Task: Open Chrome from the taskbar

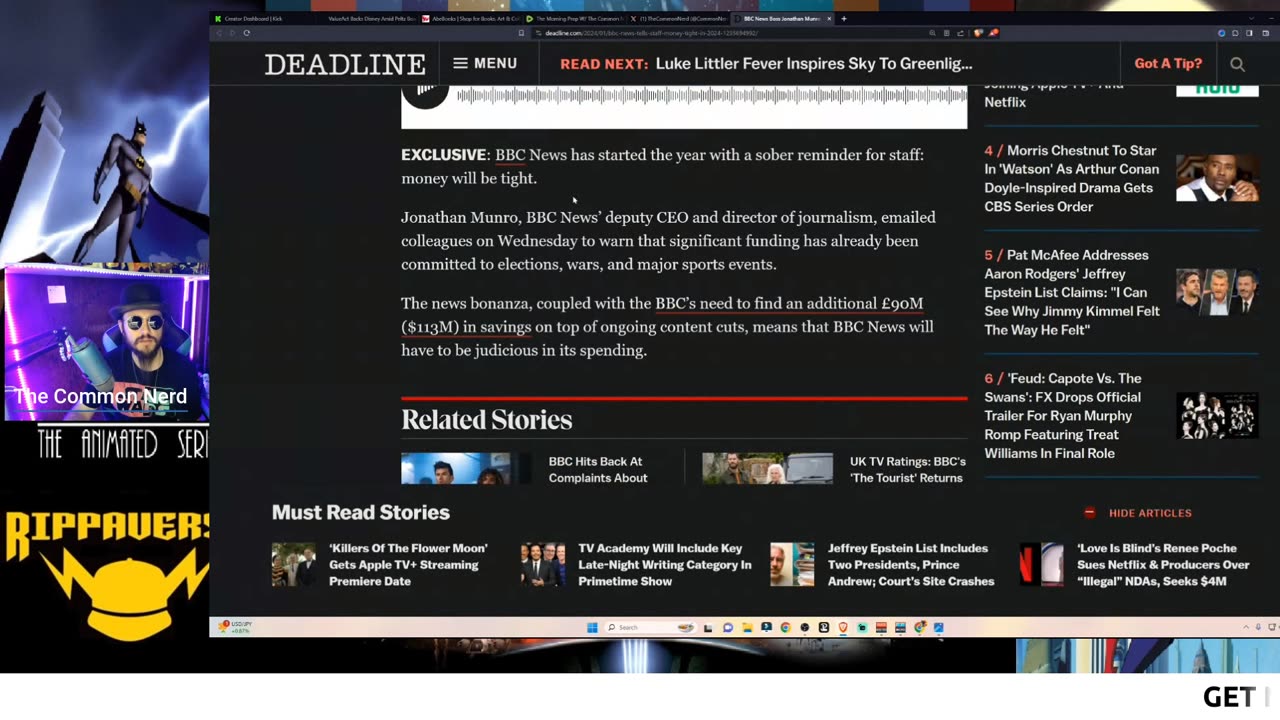Action: [x=785, y=627]
